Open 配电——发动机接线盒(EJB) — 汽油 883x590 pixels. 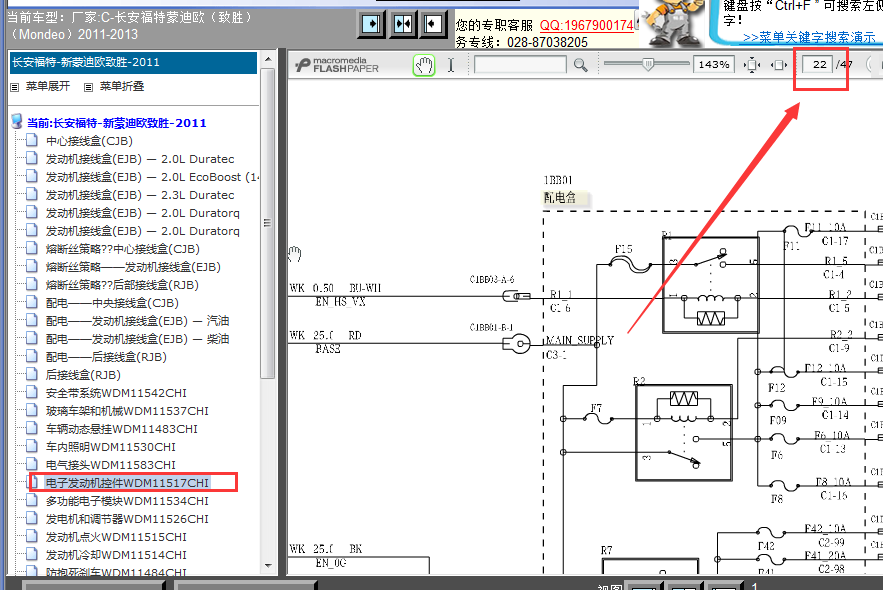137,321
